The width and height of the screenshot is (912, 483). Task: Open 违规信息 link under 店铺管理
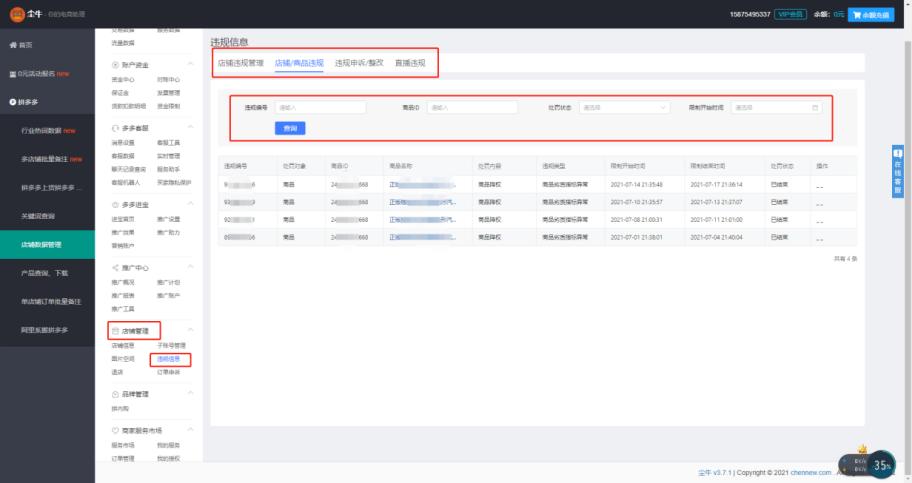coord(168,358)
